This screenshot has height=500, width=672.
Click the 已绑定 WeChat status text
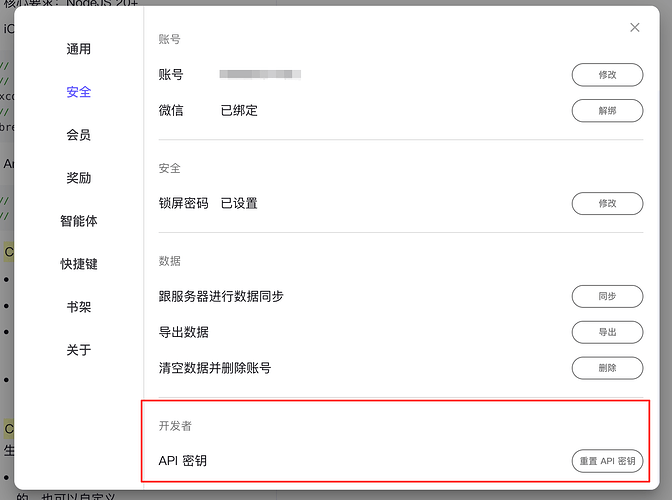click(x=239, y=111)
